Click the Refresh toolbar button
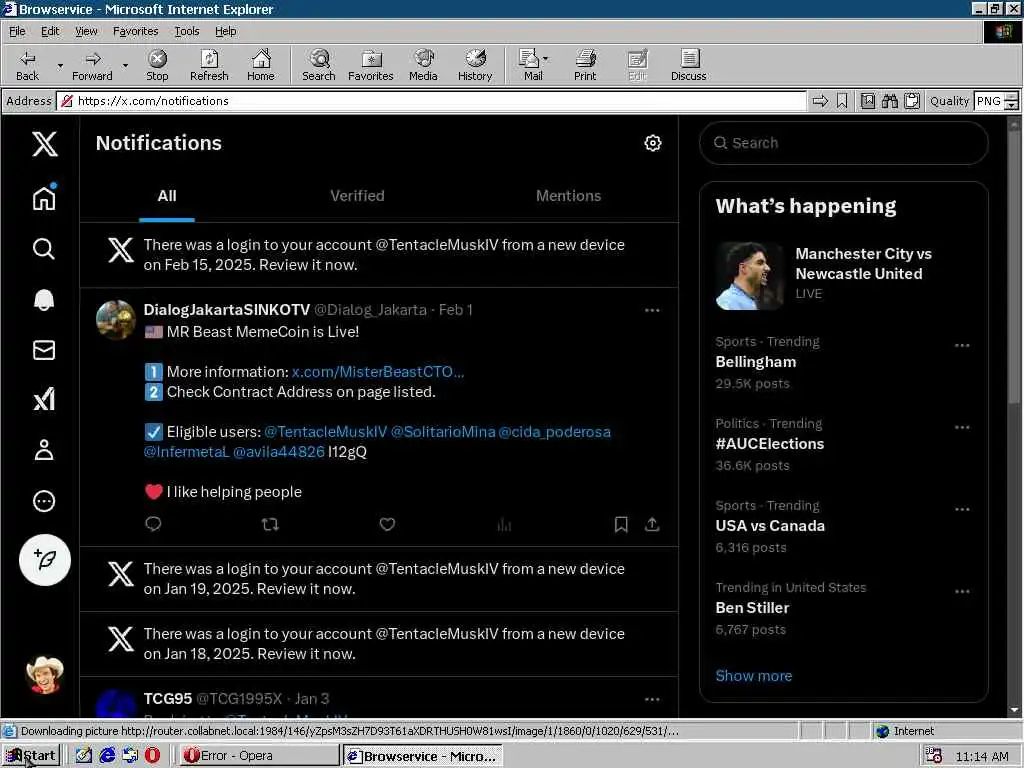The image size is (1024, 768). point(209,65)
